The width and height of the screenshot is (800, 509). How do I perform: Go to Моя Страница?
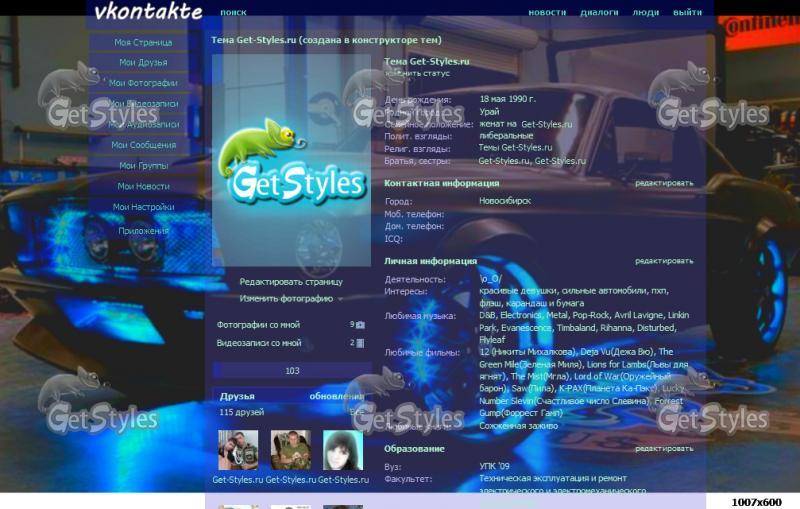point(143,42)
